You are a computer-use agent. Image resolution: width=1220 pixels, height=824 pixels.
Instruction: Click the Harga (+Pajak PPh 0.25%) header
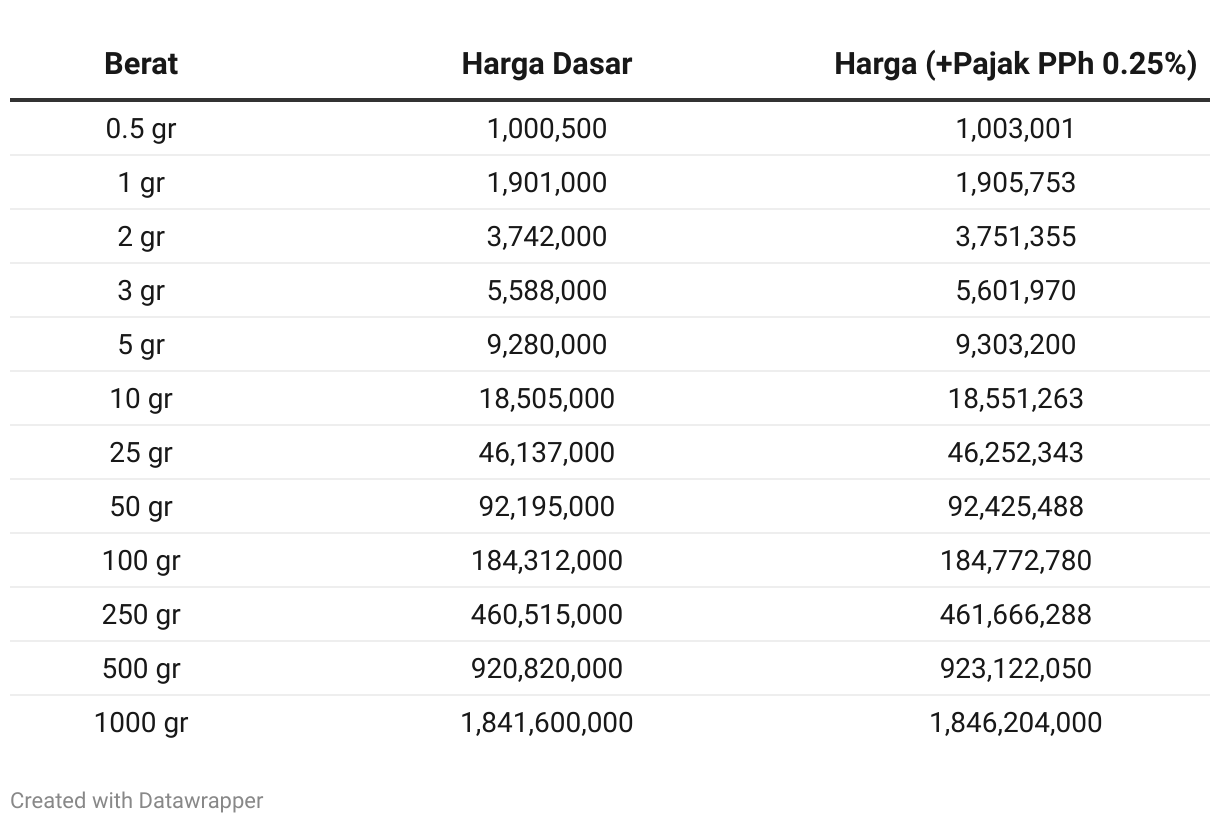pyautogui.click(x=1016, y=64)
